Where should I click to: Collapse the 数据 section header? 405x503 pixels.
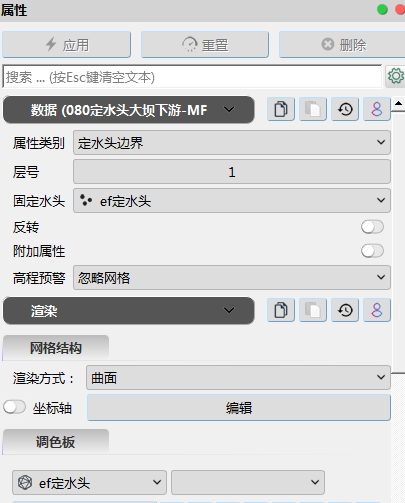point(128,110)
